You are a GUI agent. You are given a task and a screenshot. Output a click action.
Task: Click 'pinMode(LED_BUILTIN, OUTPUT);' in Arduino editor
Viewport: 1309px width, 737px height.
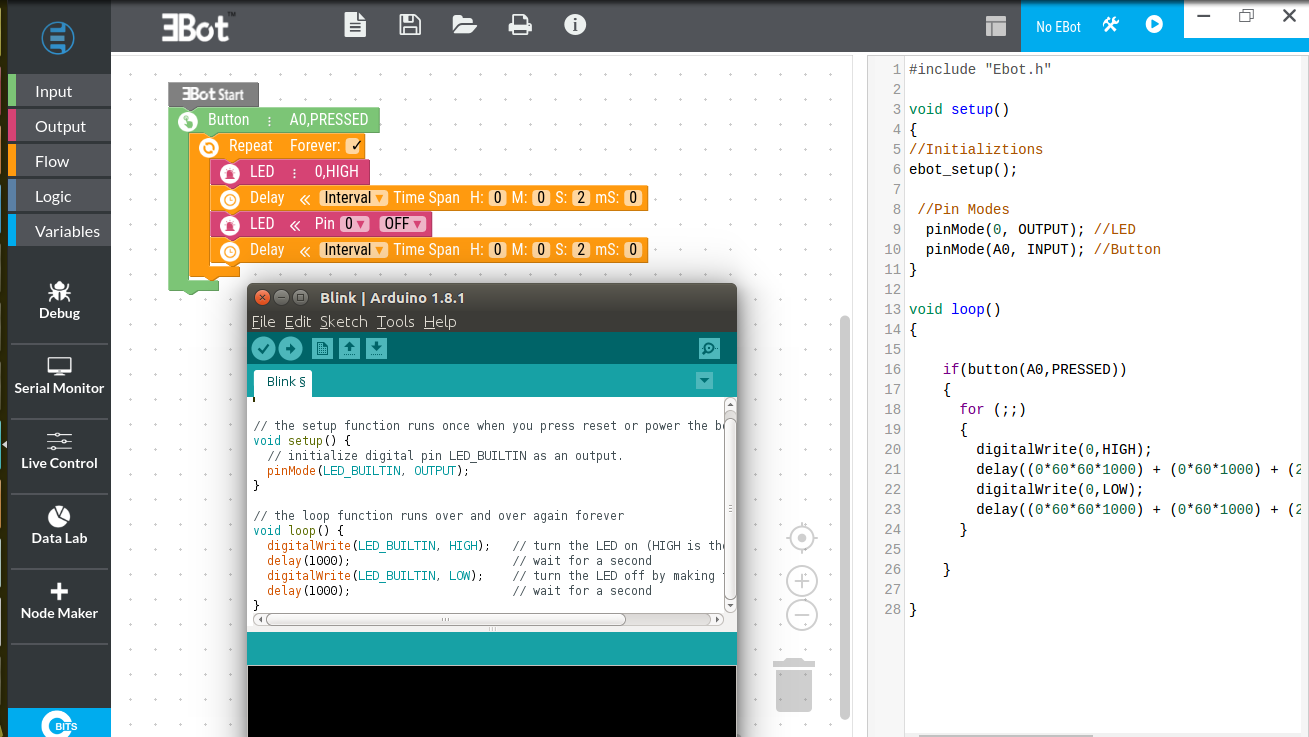(368, 471)
